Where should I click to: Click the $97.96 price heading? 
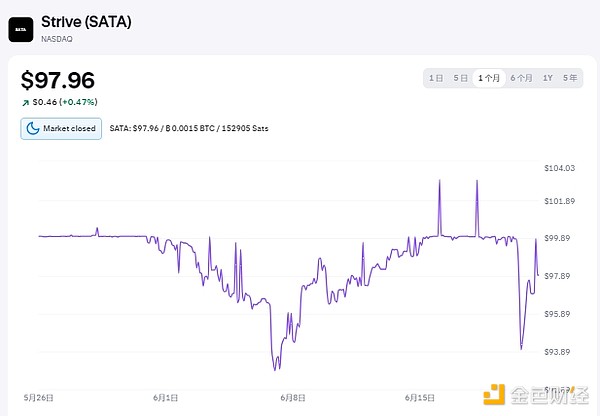(58, 80)
